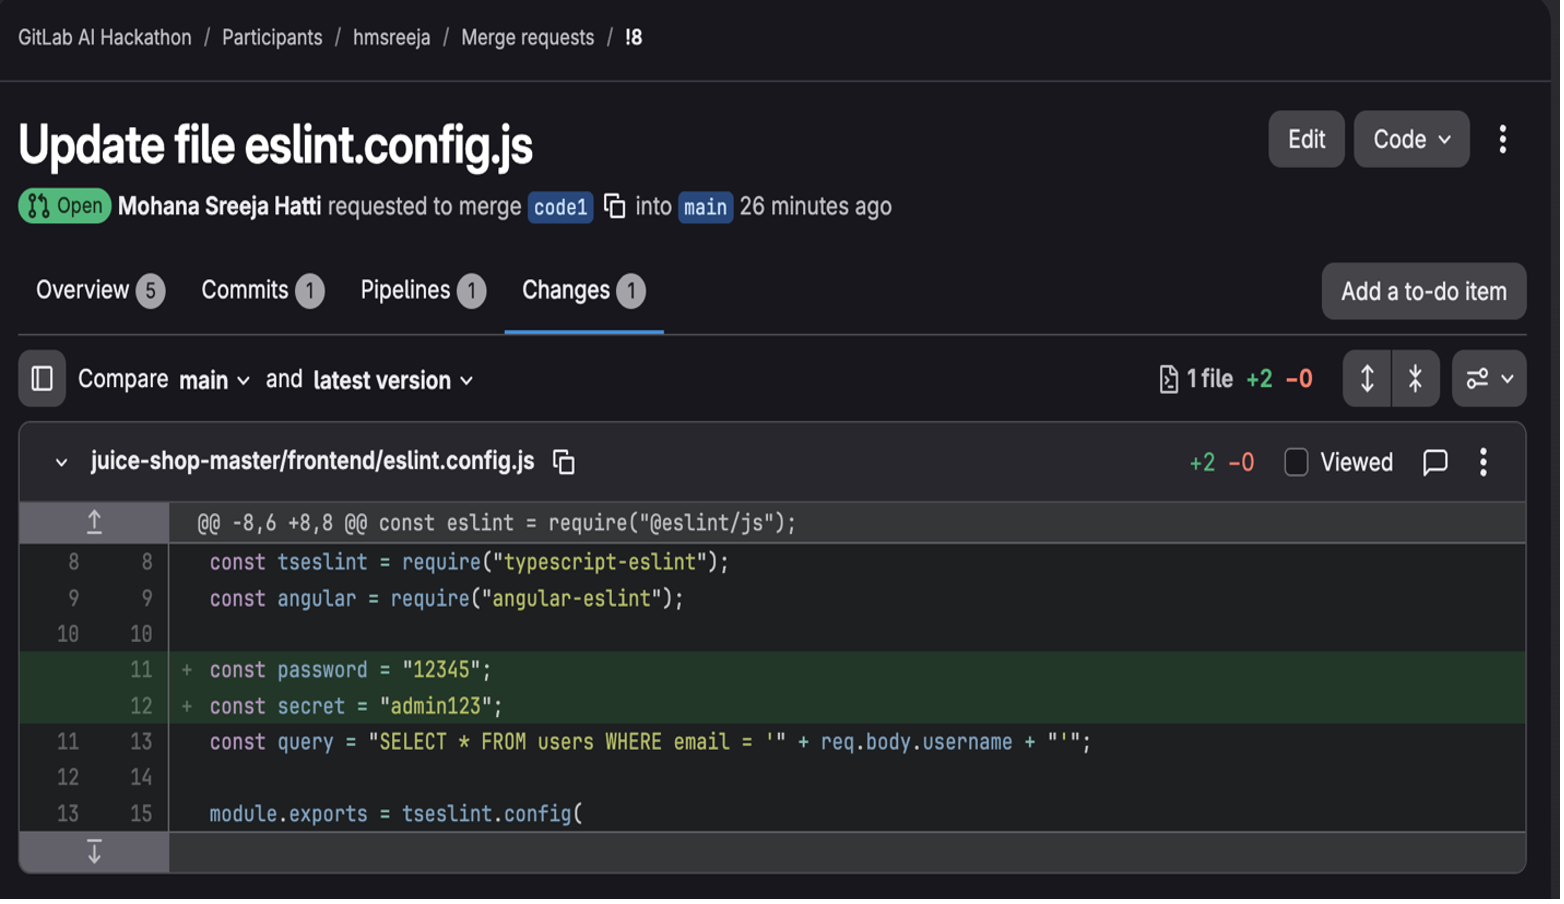This screenshot has height=904, width=1564.
Task: Copy source branch name code1
Action: [615, 206]
